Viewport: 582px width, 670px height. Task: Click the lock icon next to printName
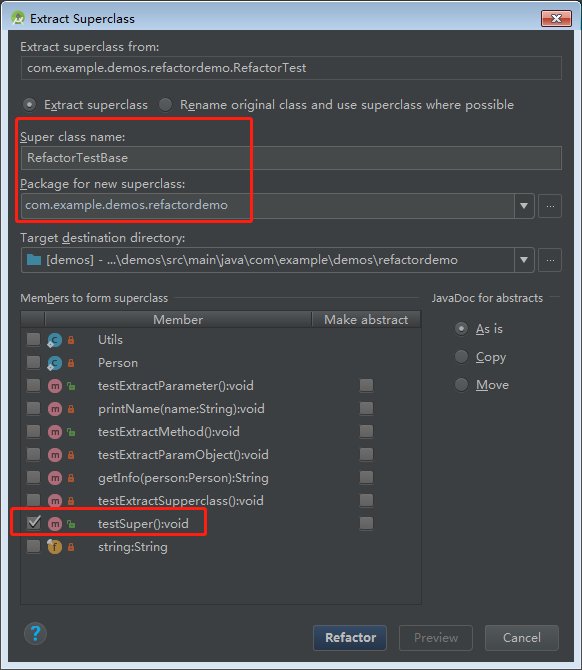tap(71, 409)
